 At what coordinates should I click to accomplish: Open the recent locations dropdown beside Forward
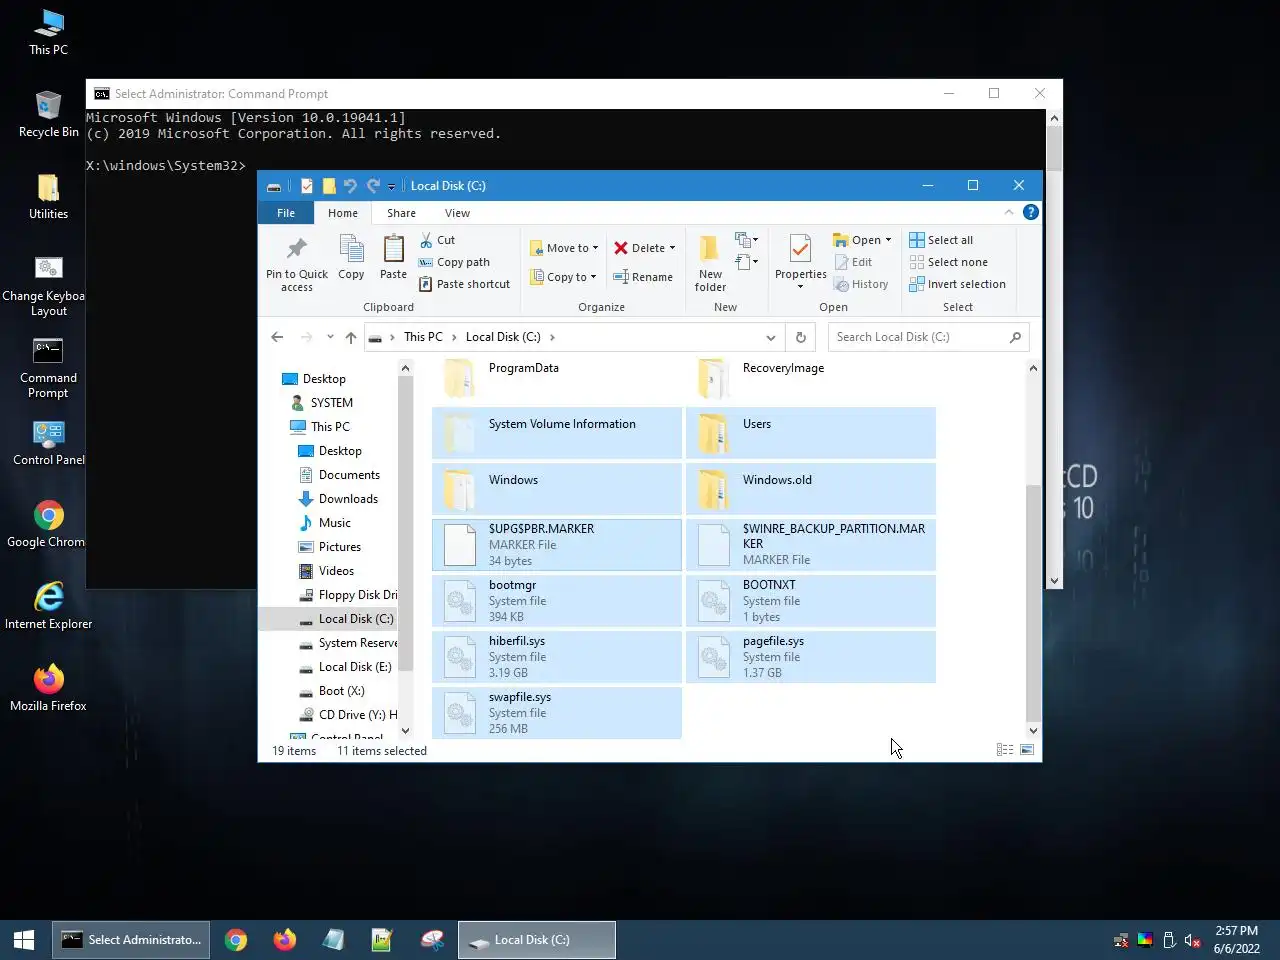(329, 337)
